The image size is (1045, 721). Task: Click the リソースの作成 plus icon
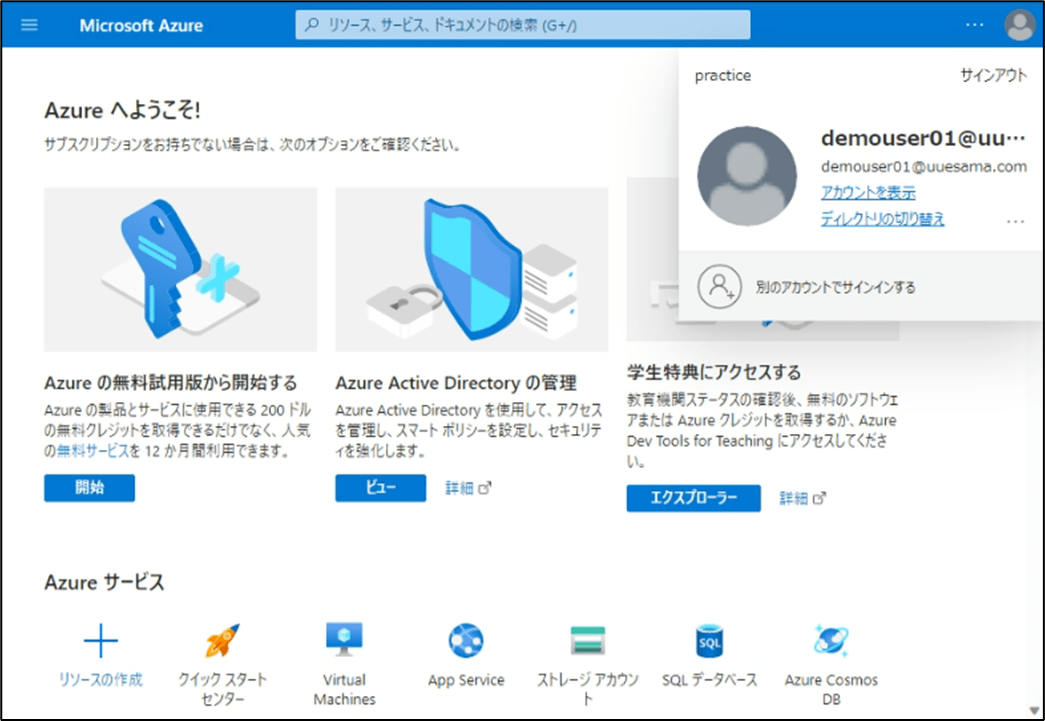101,640
